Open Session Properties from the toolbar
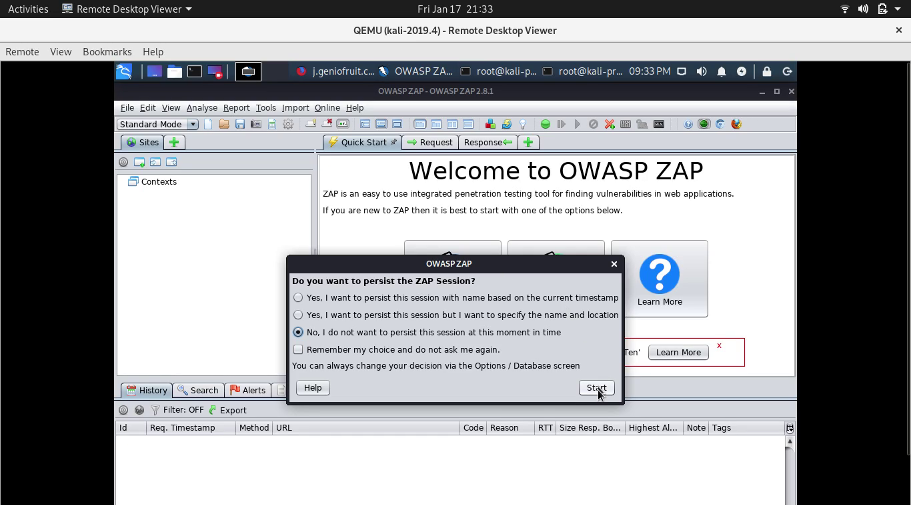 272,124
